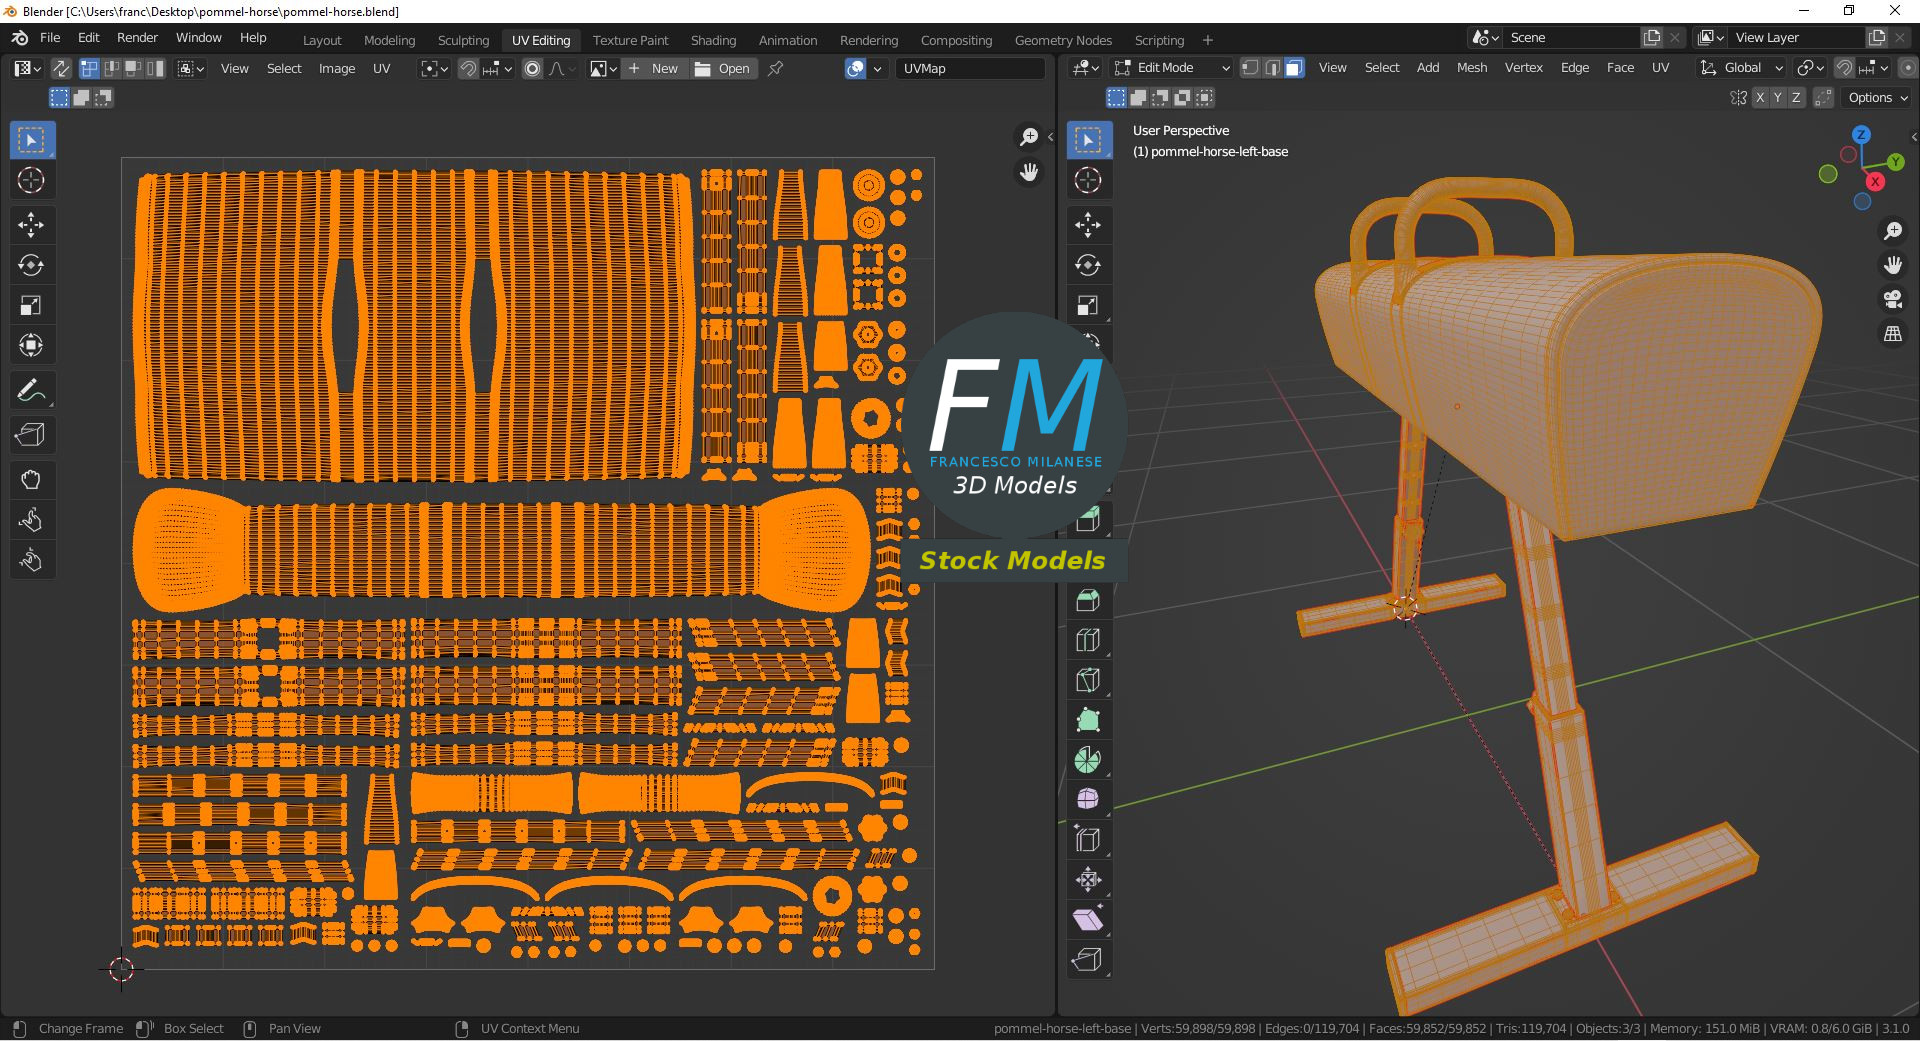Open the Mesh menu in 3D viewport
The width and height of the screenshot is (1920, 1041).
click(1471, 68)
